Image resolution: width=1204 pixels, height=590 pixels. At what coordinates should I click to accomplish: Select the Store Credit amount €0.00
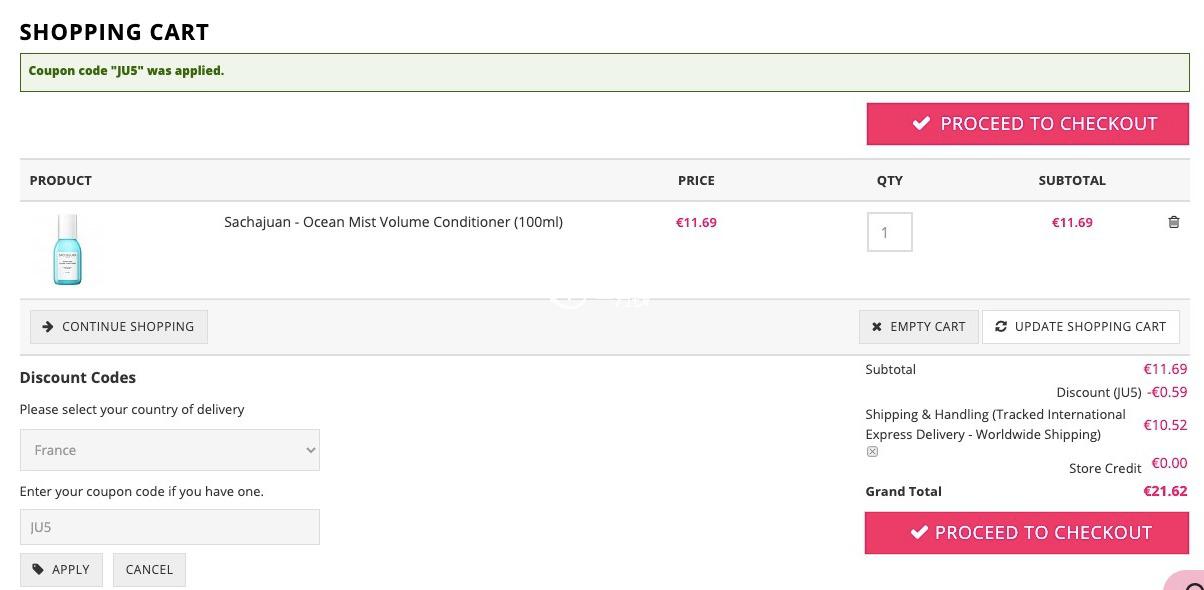click(1170, 463)
